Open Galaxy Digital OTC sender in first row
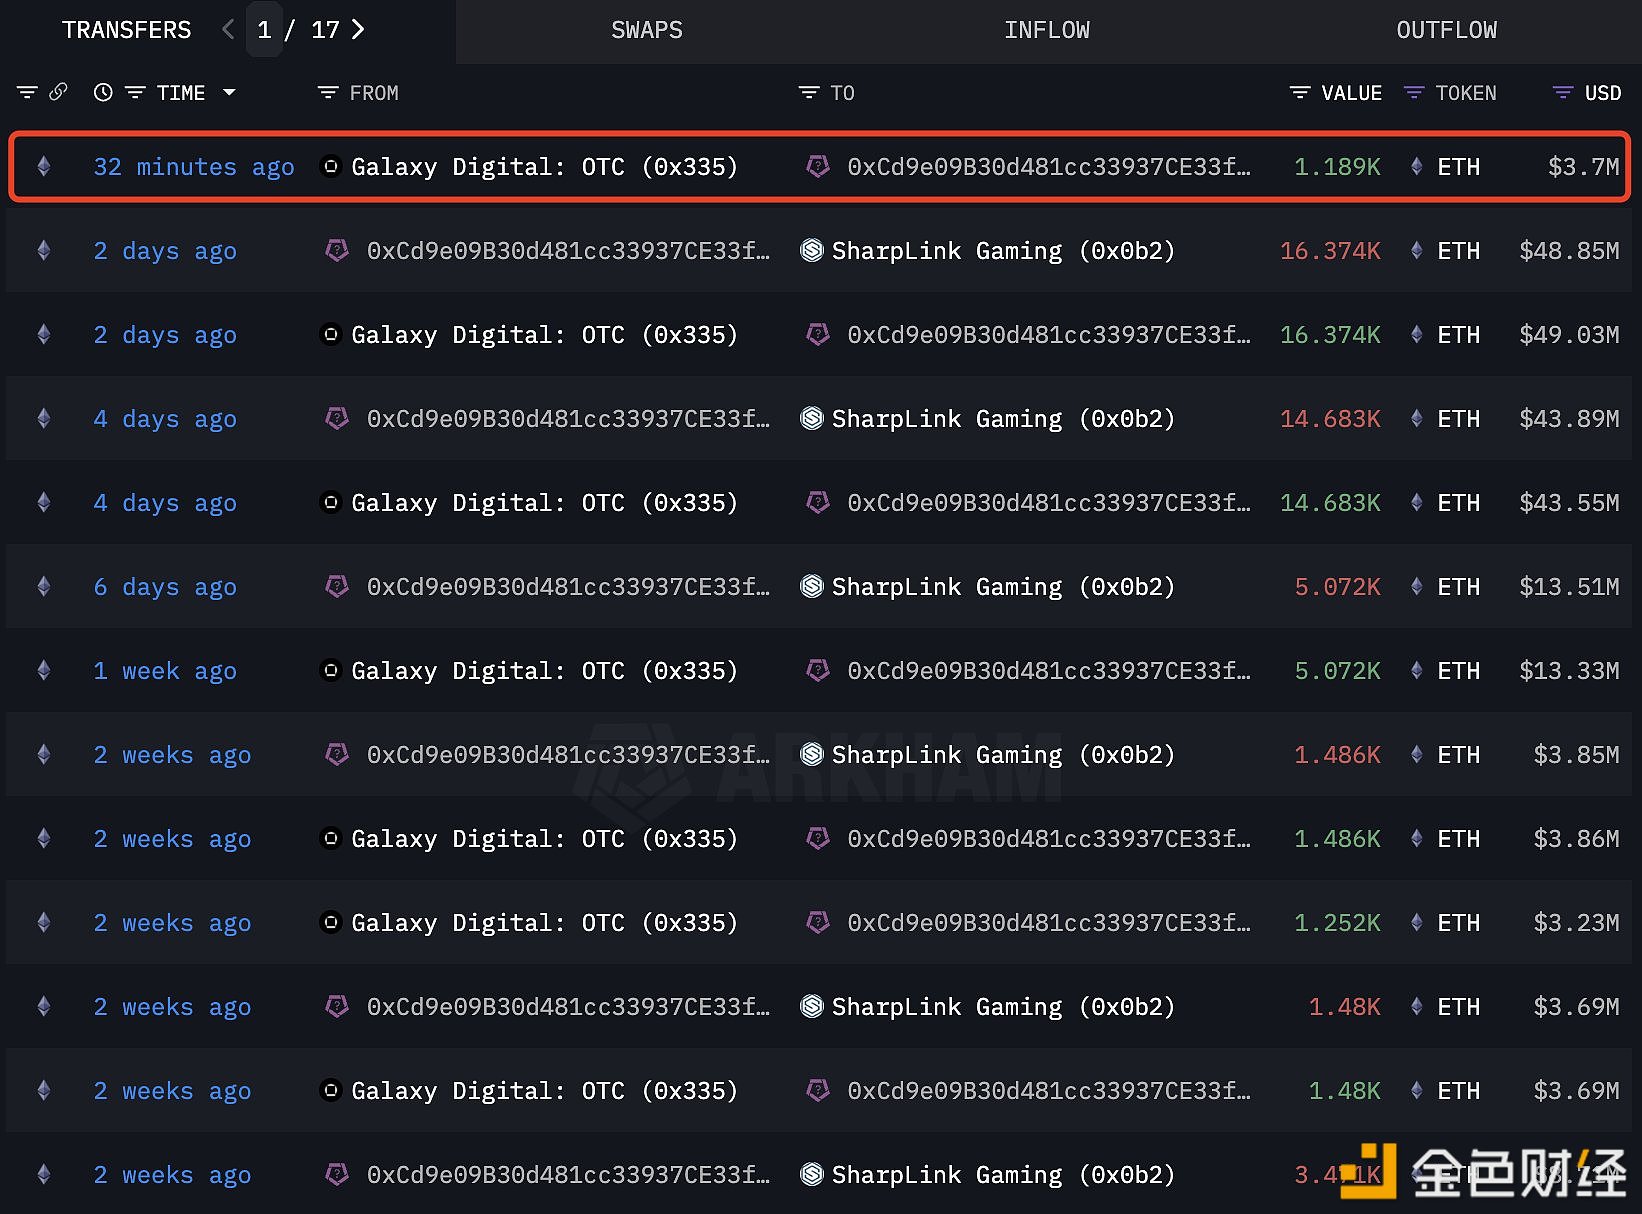 (x=543, y=167)
